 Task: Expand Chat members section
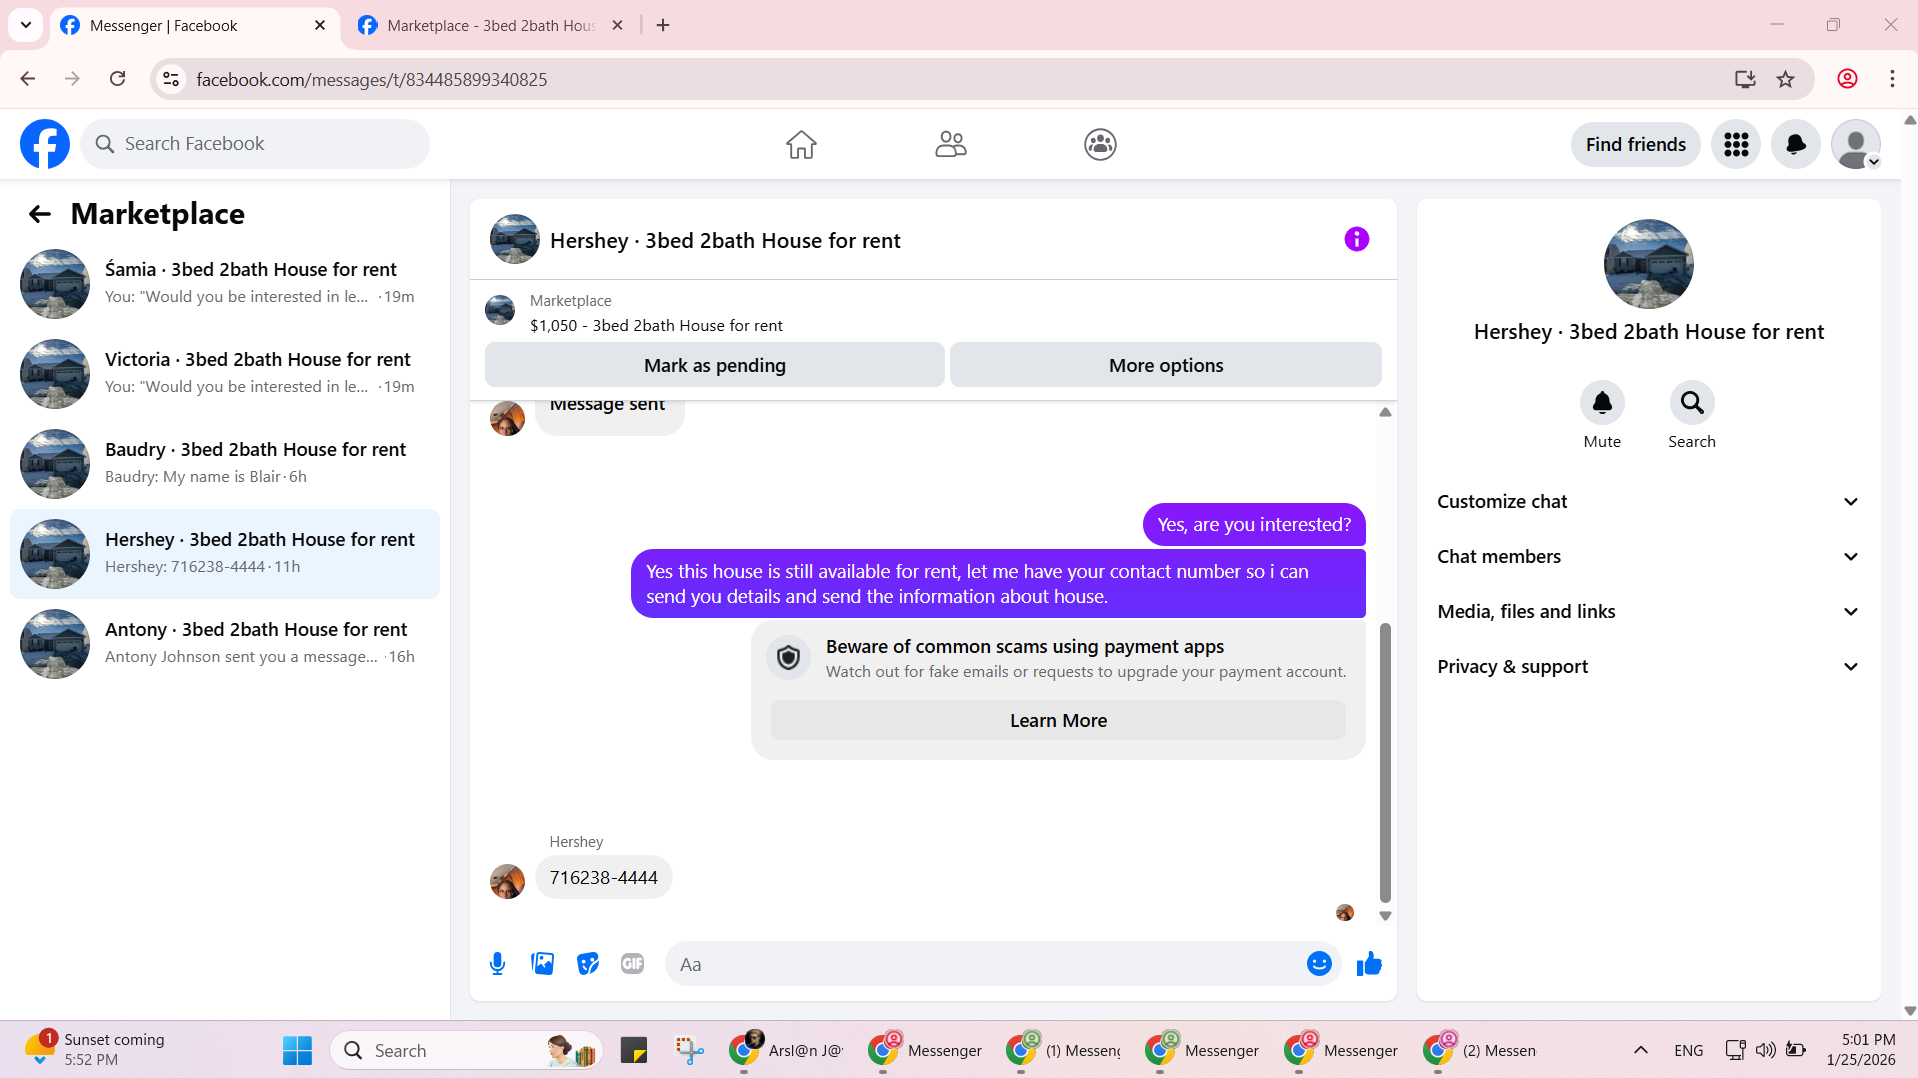(1648, 557)
